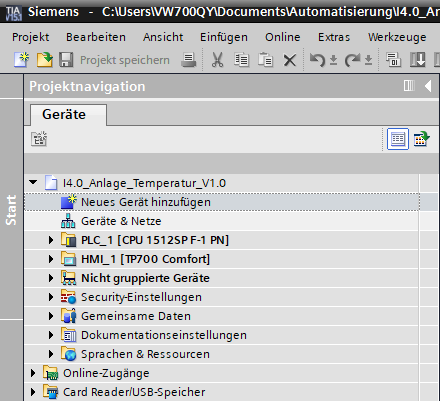440x401 pixels.
Task: Click the open project folder icon
Action: pyautogui.click(x=45, y=60)
